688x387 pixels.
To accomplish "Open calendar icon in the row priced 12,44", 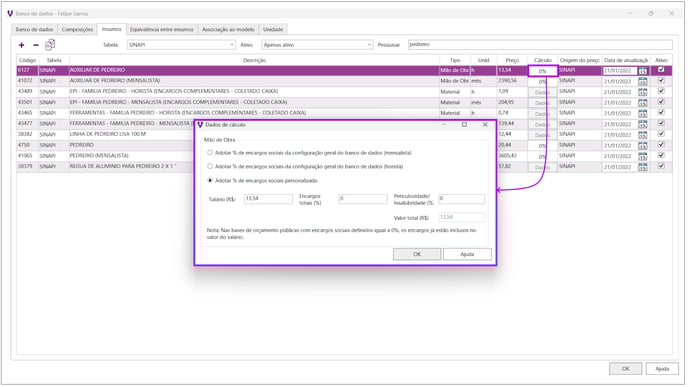I will click(642, 135).
